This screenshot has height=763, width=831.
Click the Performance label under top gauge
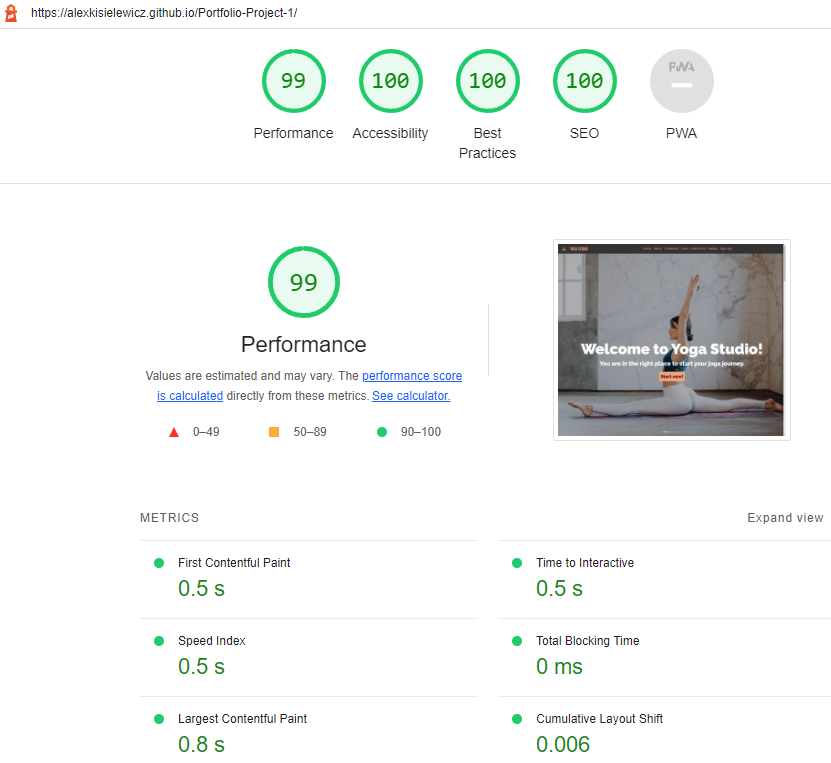click(x=294, y=133)
